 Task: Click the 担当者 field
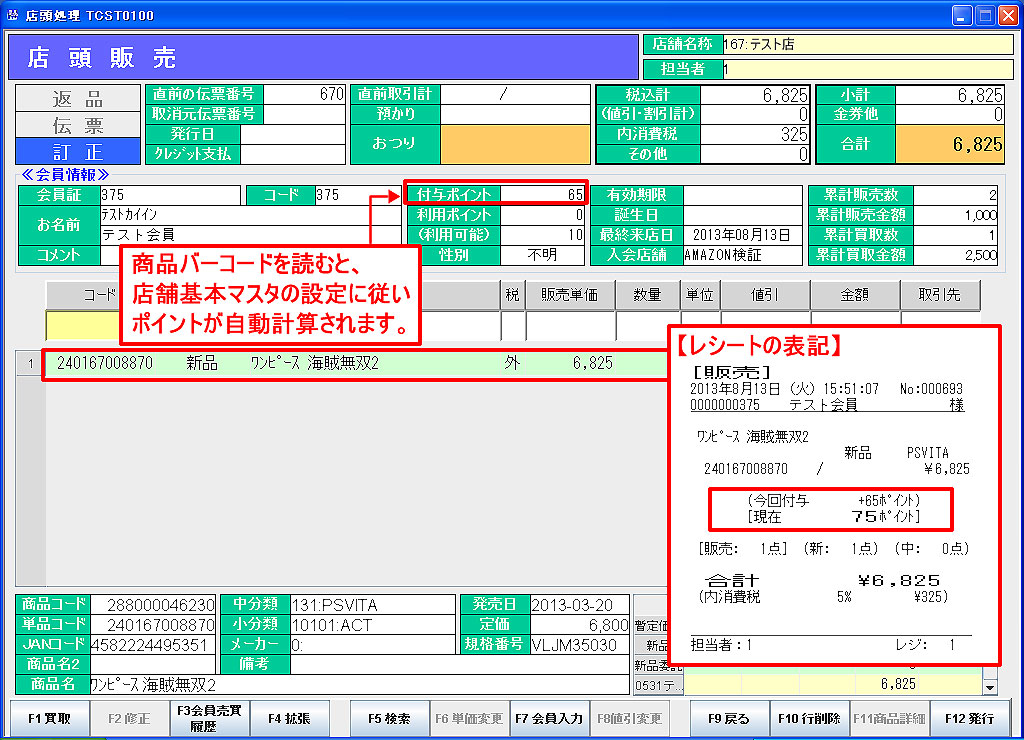866,70
